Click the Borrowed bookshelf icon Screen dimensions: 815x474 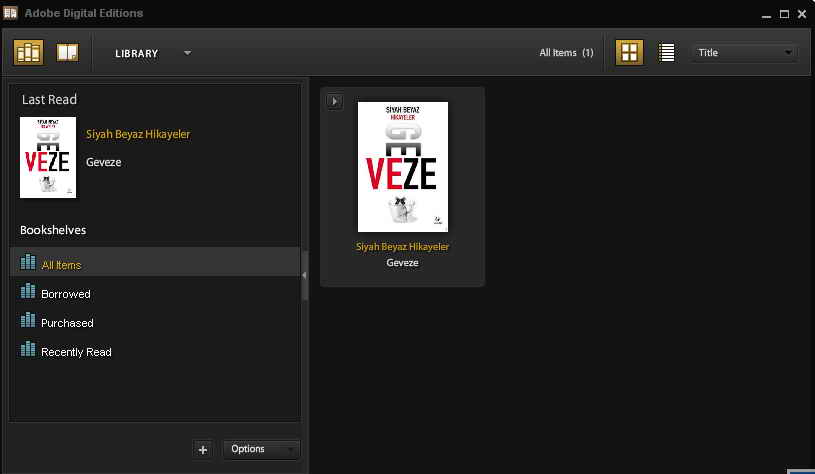(28, 291)
